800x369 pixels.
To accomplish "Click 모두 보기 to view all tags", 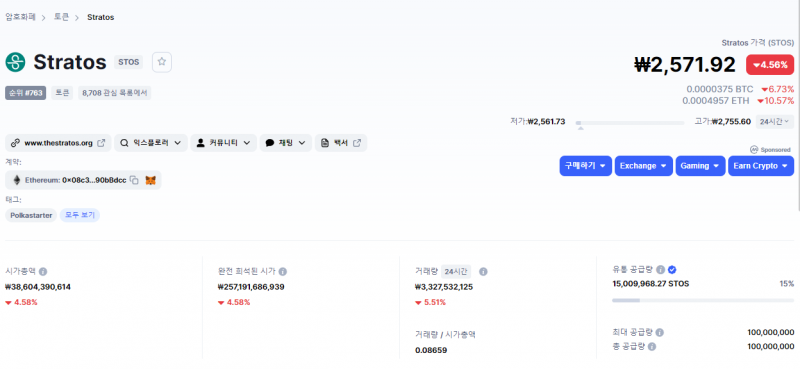I will tap(80, 215).
